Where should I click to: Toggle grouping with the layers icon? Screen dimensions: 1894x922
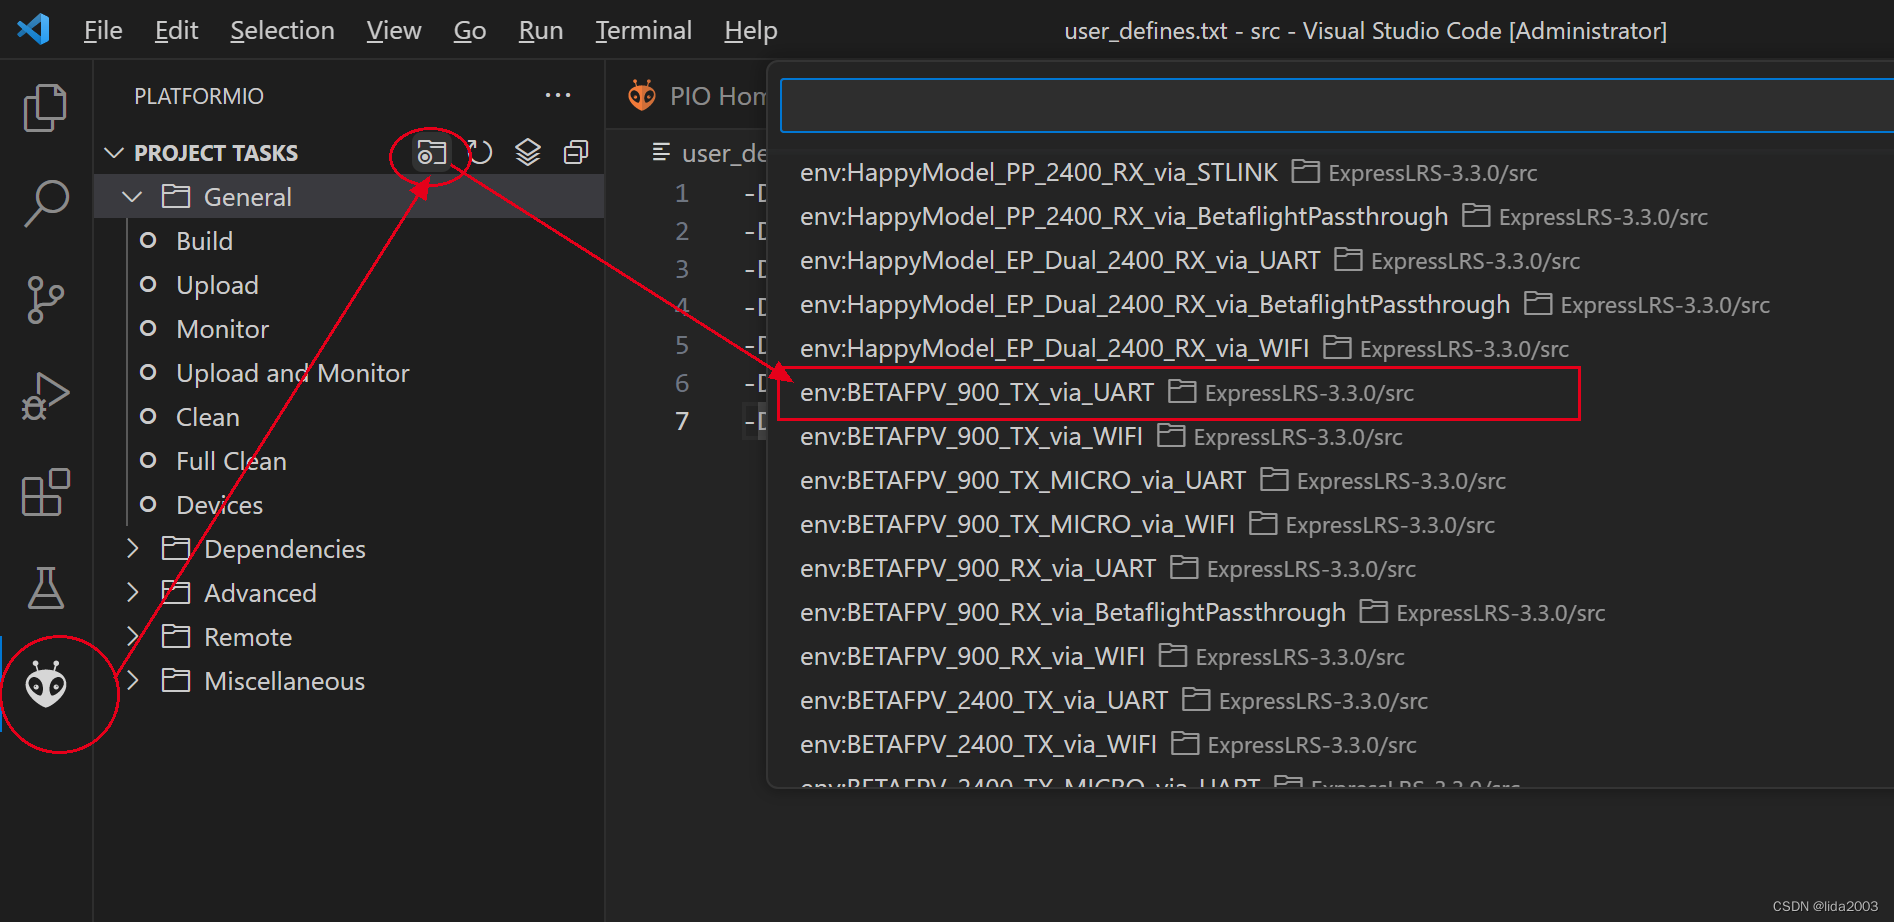click(528, 153)
